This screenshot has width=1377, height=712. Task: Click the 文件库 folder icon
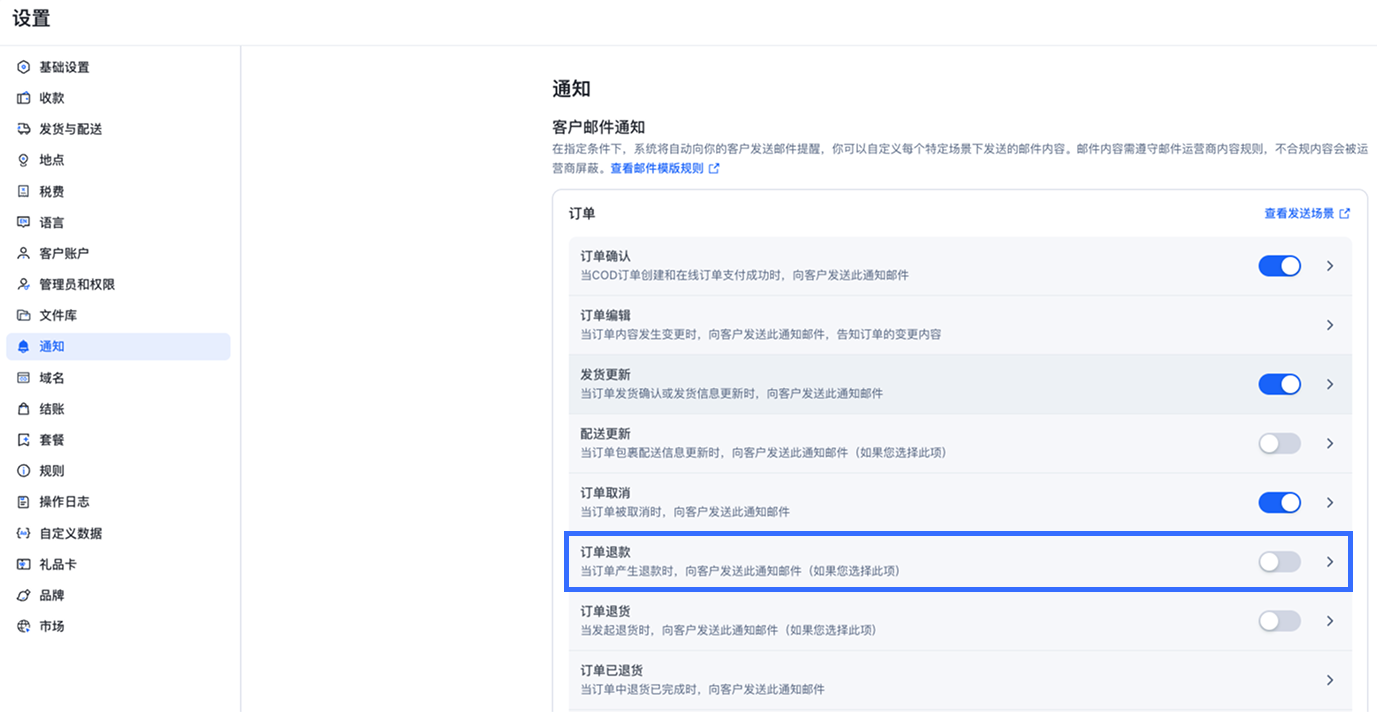coord(24,315)
